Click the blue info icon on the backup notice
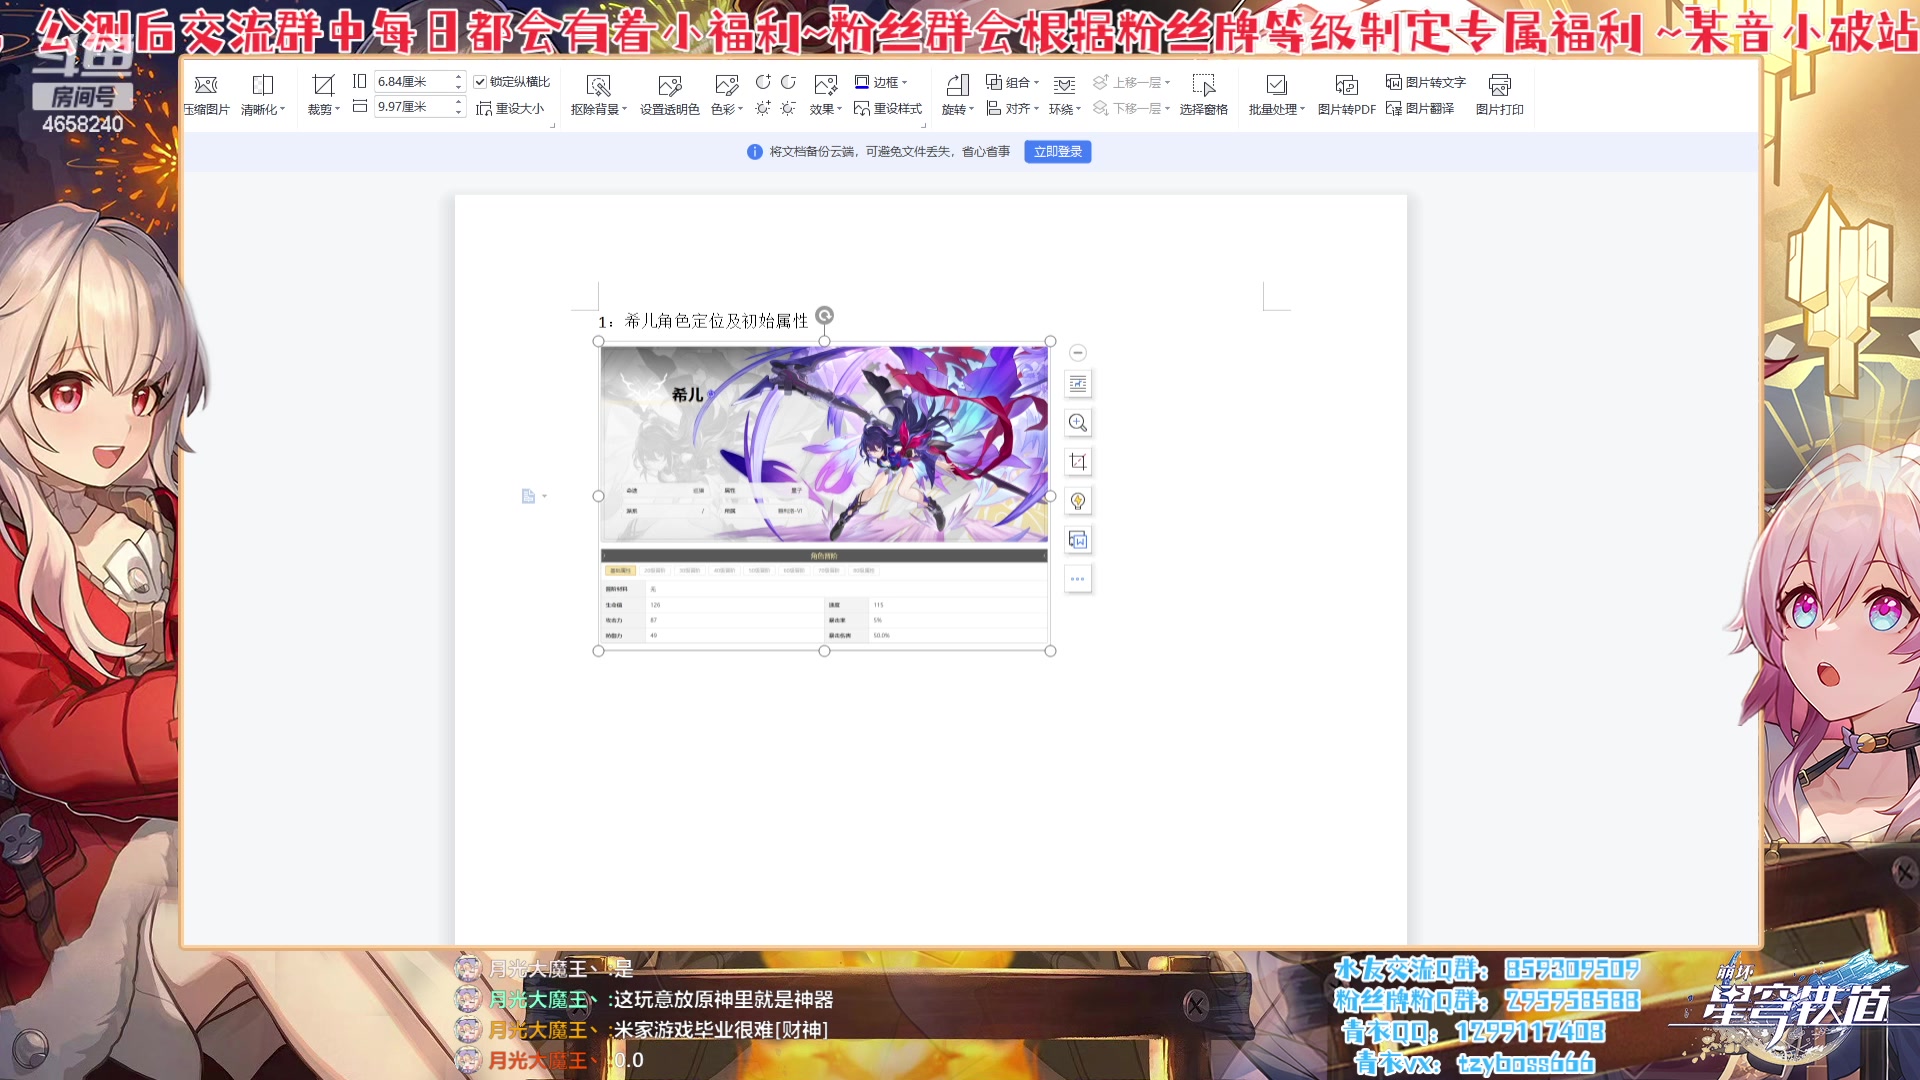The height and width of the screenshot is (1080, 1920). [754, 152]
